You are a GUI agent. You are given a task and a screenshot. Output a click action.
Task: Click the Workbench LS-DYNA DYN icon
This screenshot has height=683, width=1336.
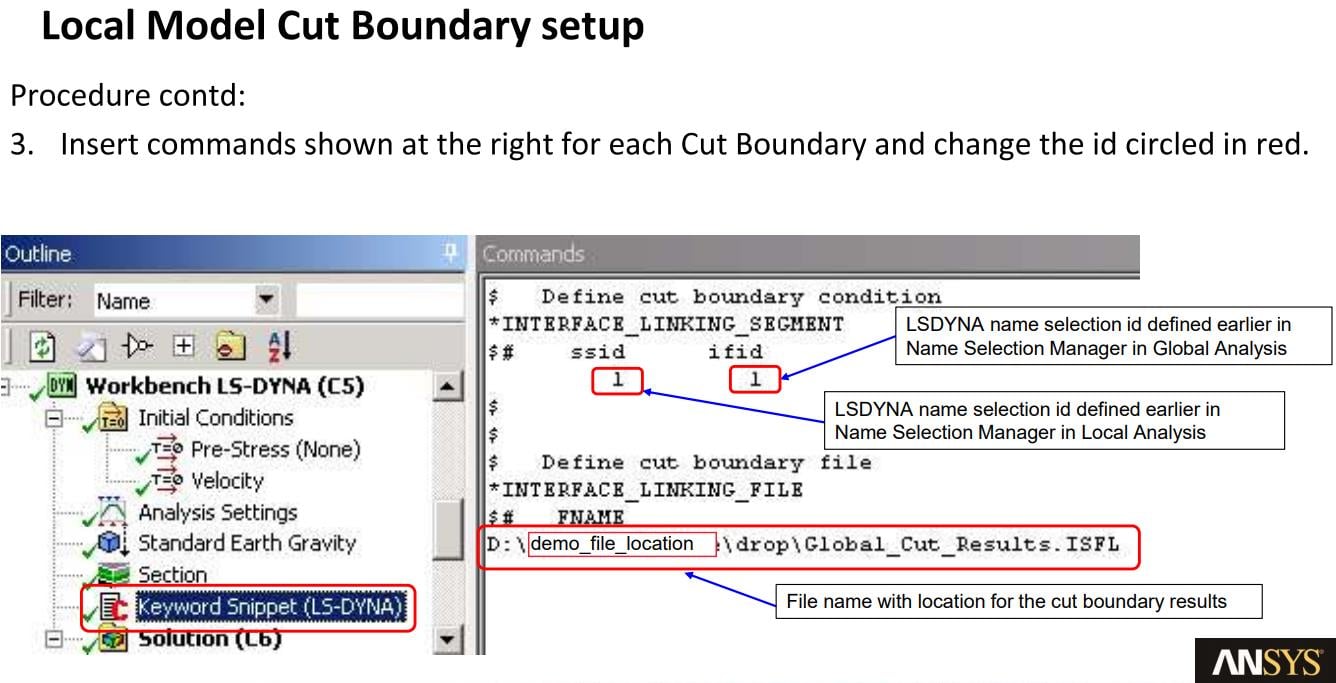(x=62, y=386)
